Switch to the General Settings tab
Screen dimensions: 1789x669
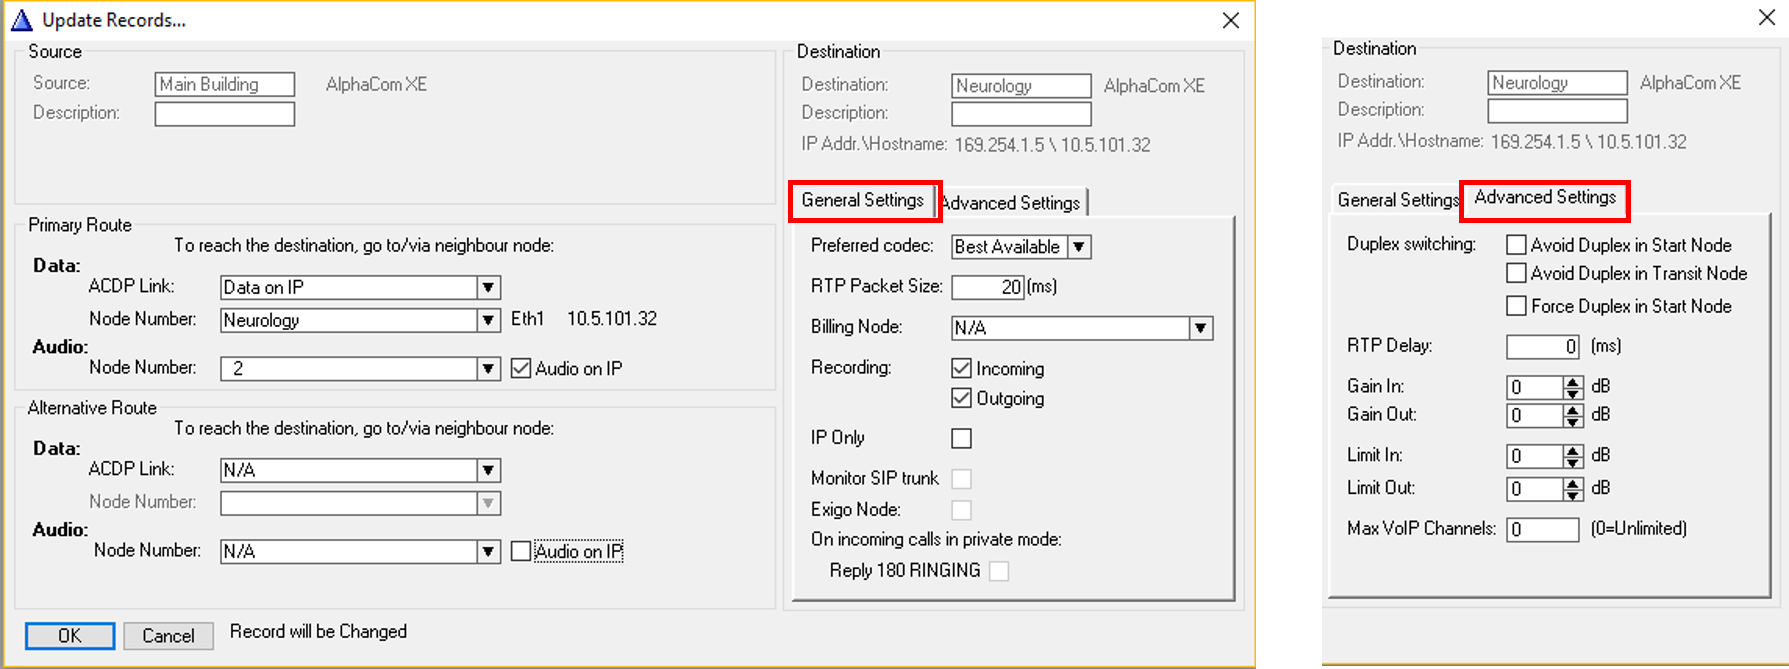pos(862,201)
